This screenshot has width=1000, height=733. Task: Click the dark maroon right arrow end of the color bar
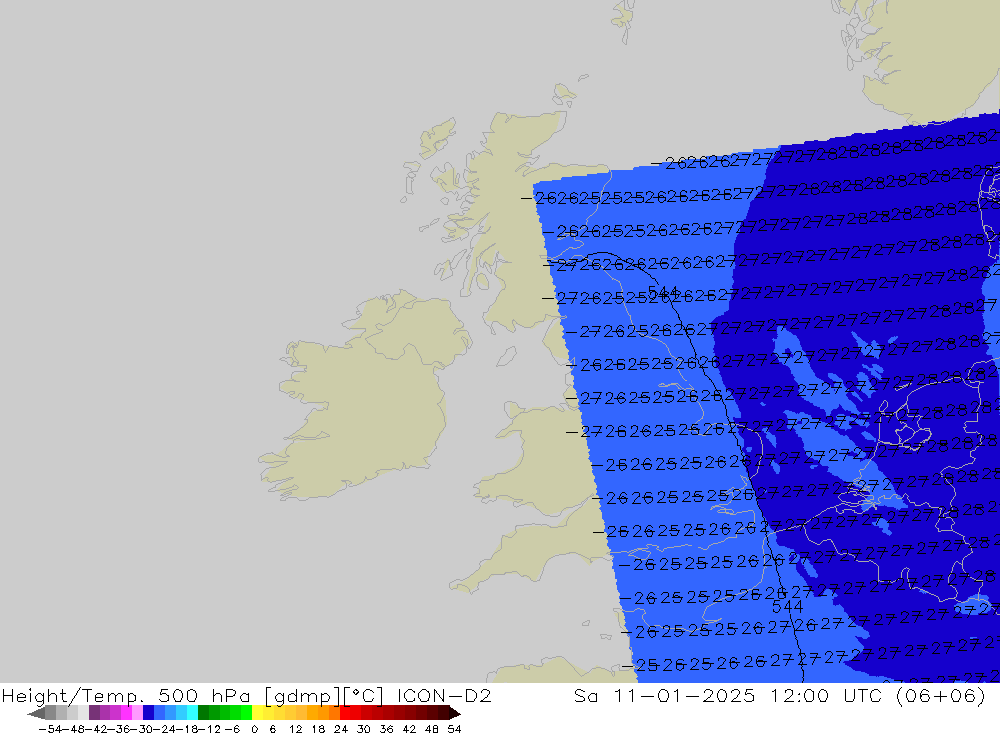click(x=454, y=713)
